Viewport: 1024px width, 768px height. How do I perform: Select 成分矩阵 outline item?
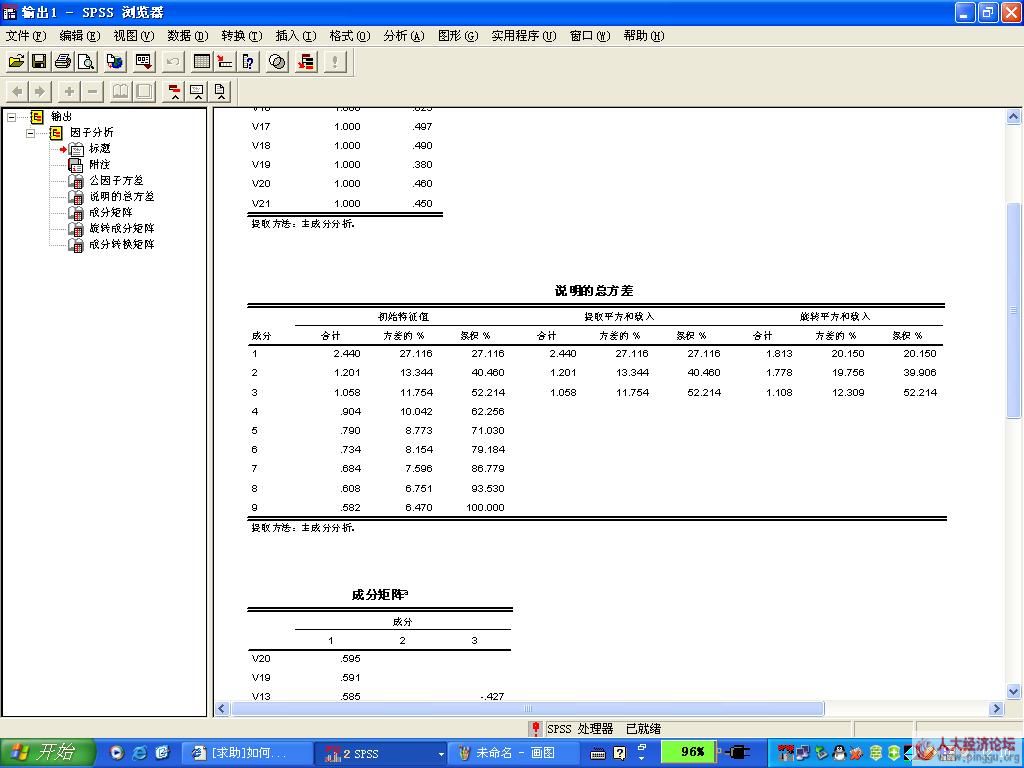(111, 212)
